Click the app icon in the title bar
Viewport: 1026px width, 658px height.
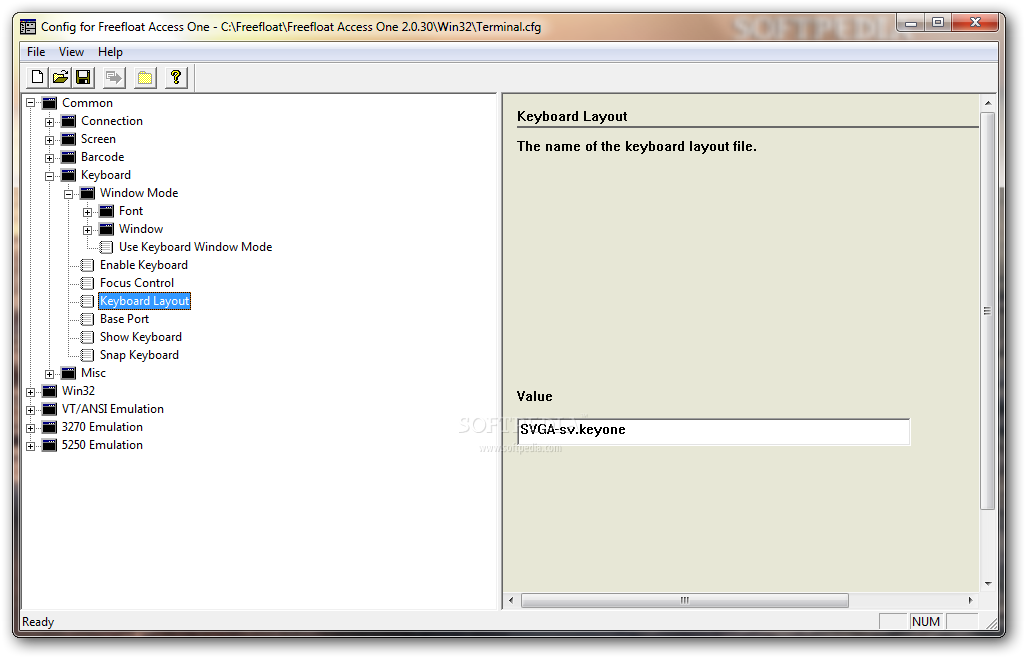pos(27,27)
